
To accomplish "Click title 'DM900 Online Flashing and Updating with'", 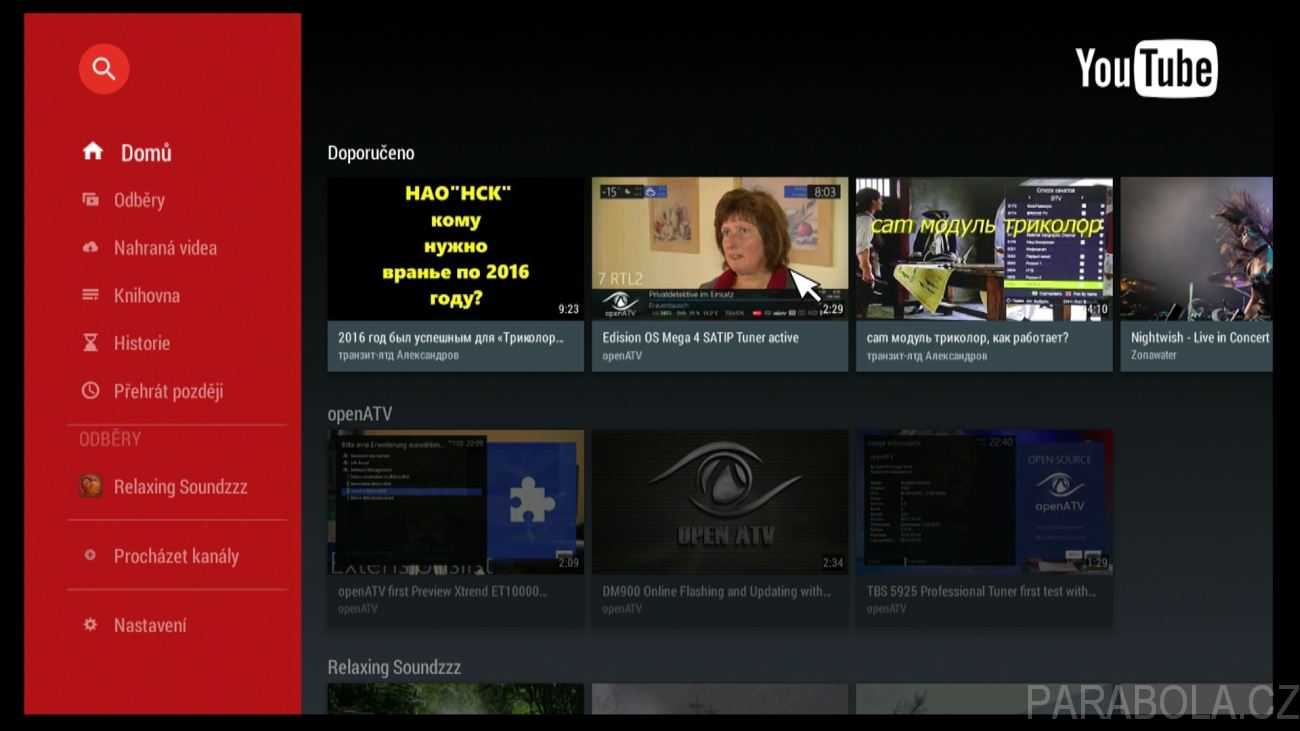I will coord(716,591).
